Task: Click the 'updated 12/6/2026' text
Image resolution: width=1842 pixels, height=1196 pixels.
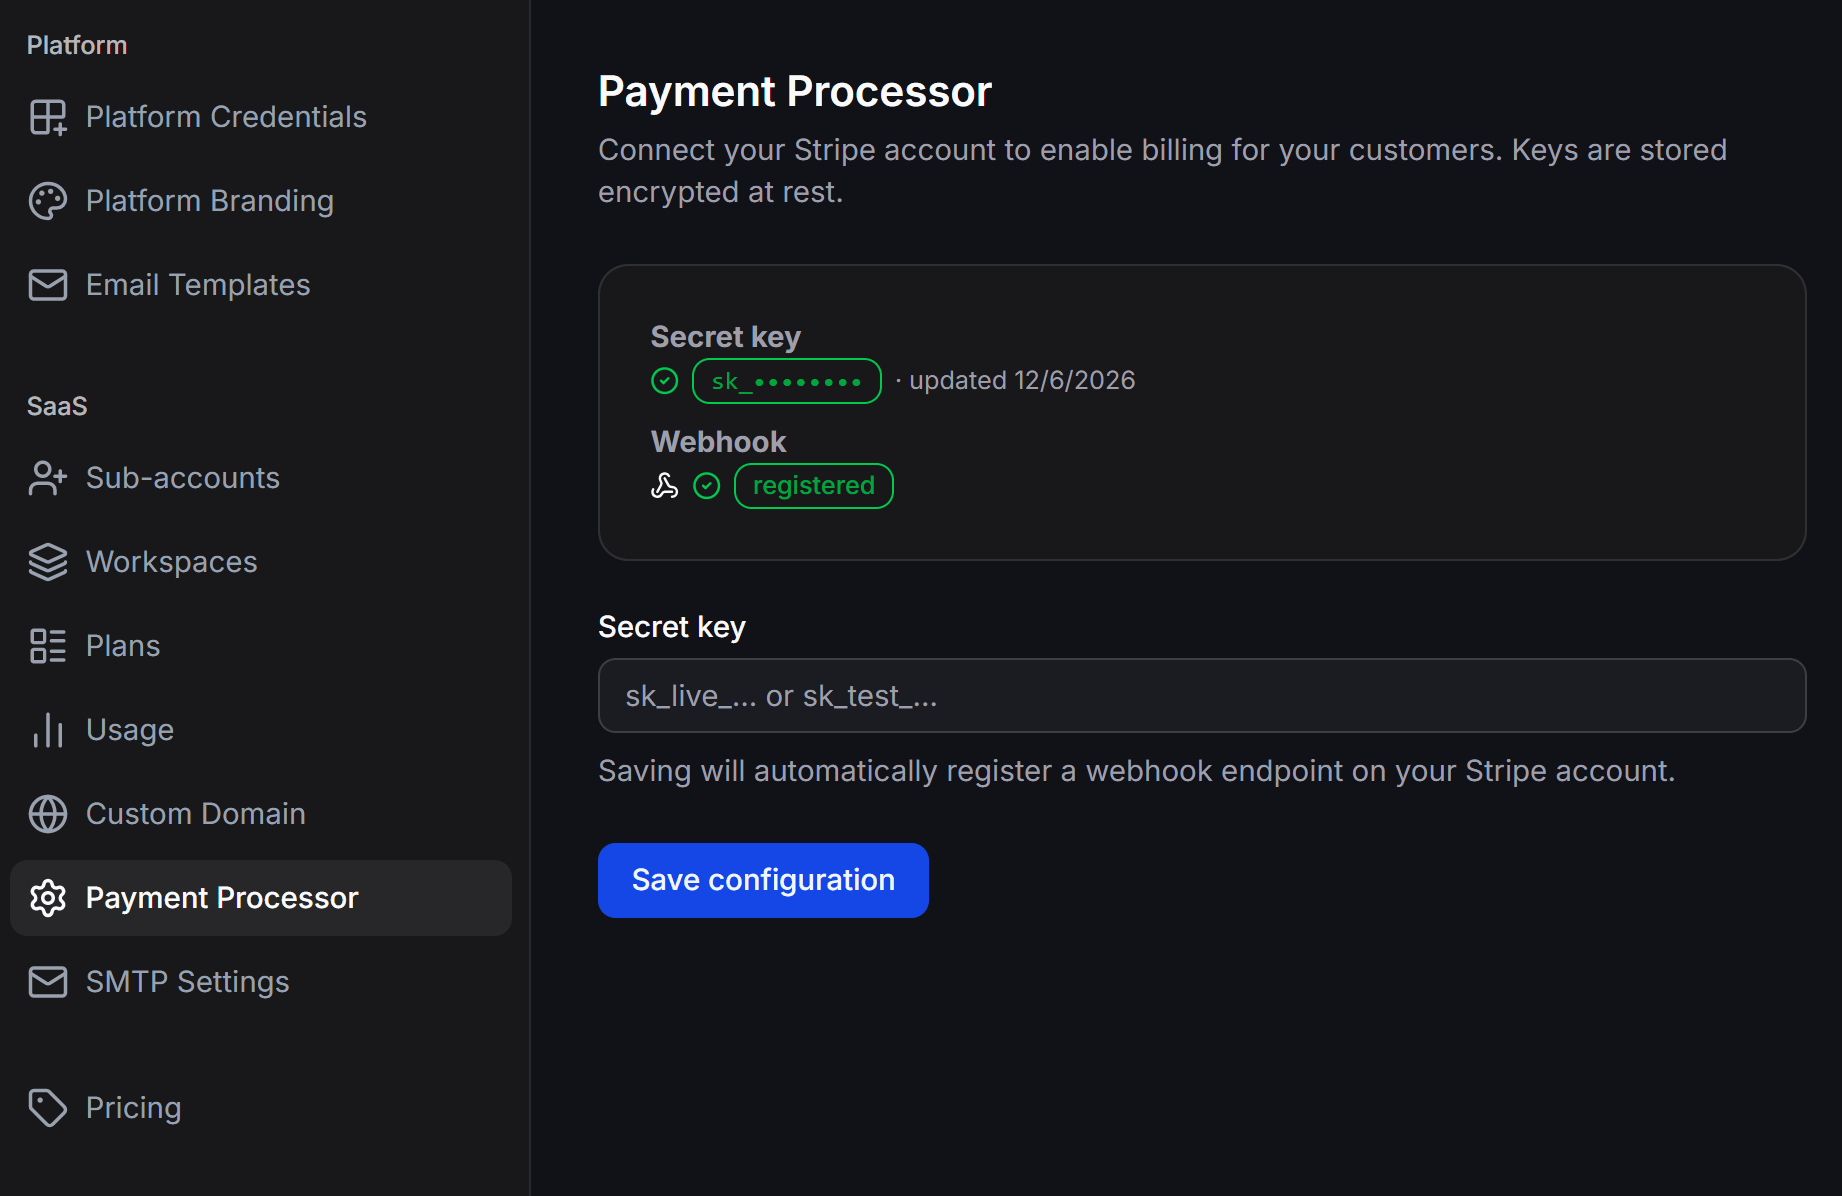Action: [x=1022, y=381]
